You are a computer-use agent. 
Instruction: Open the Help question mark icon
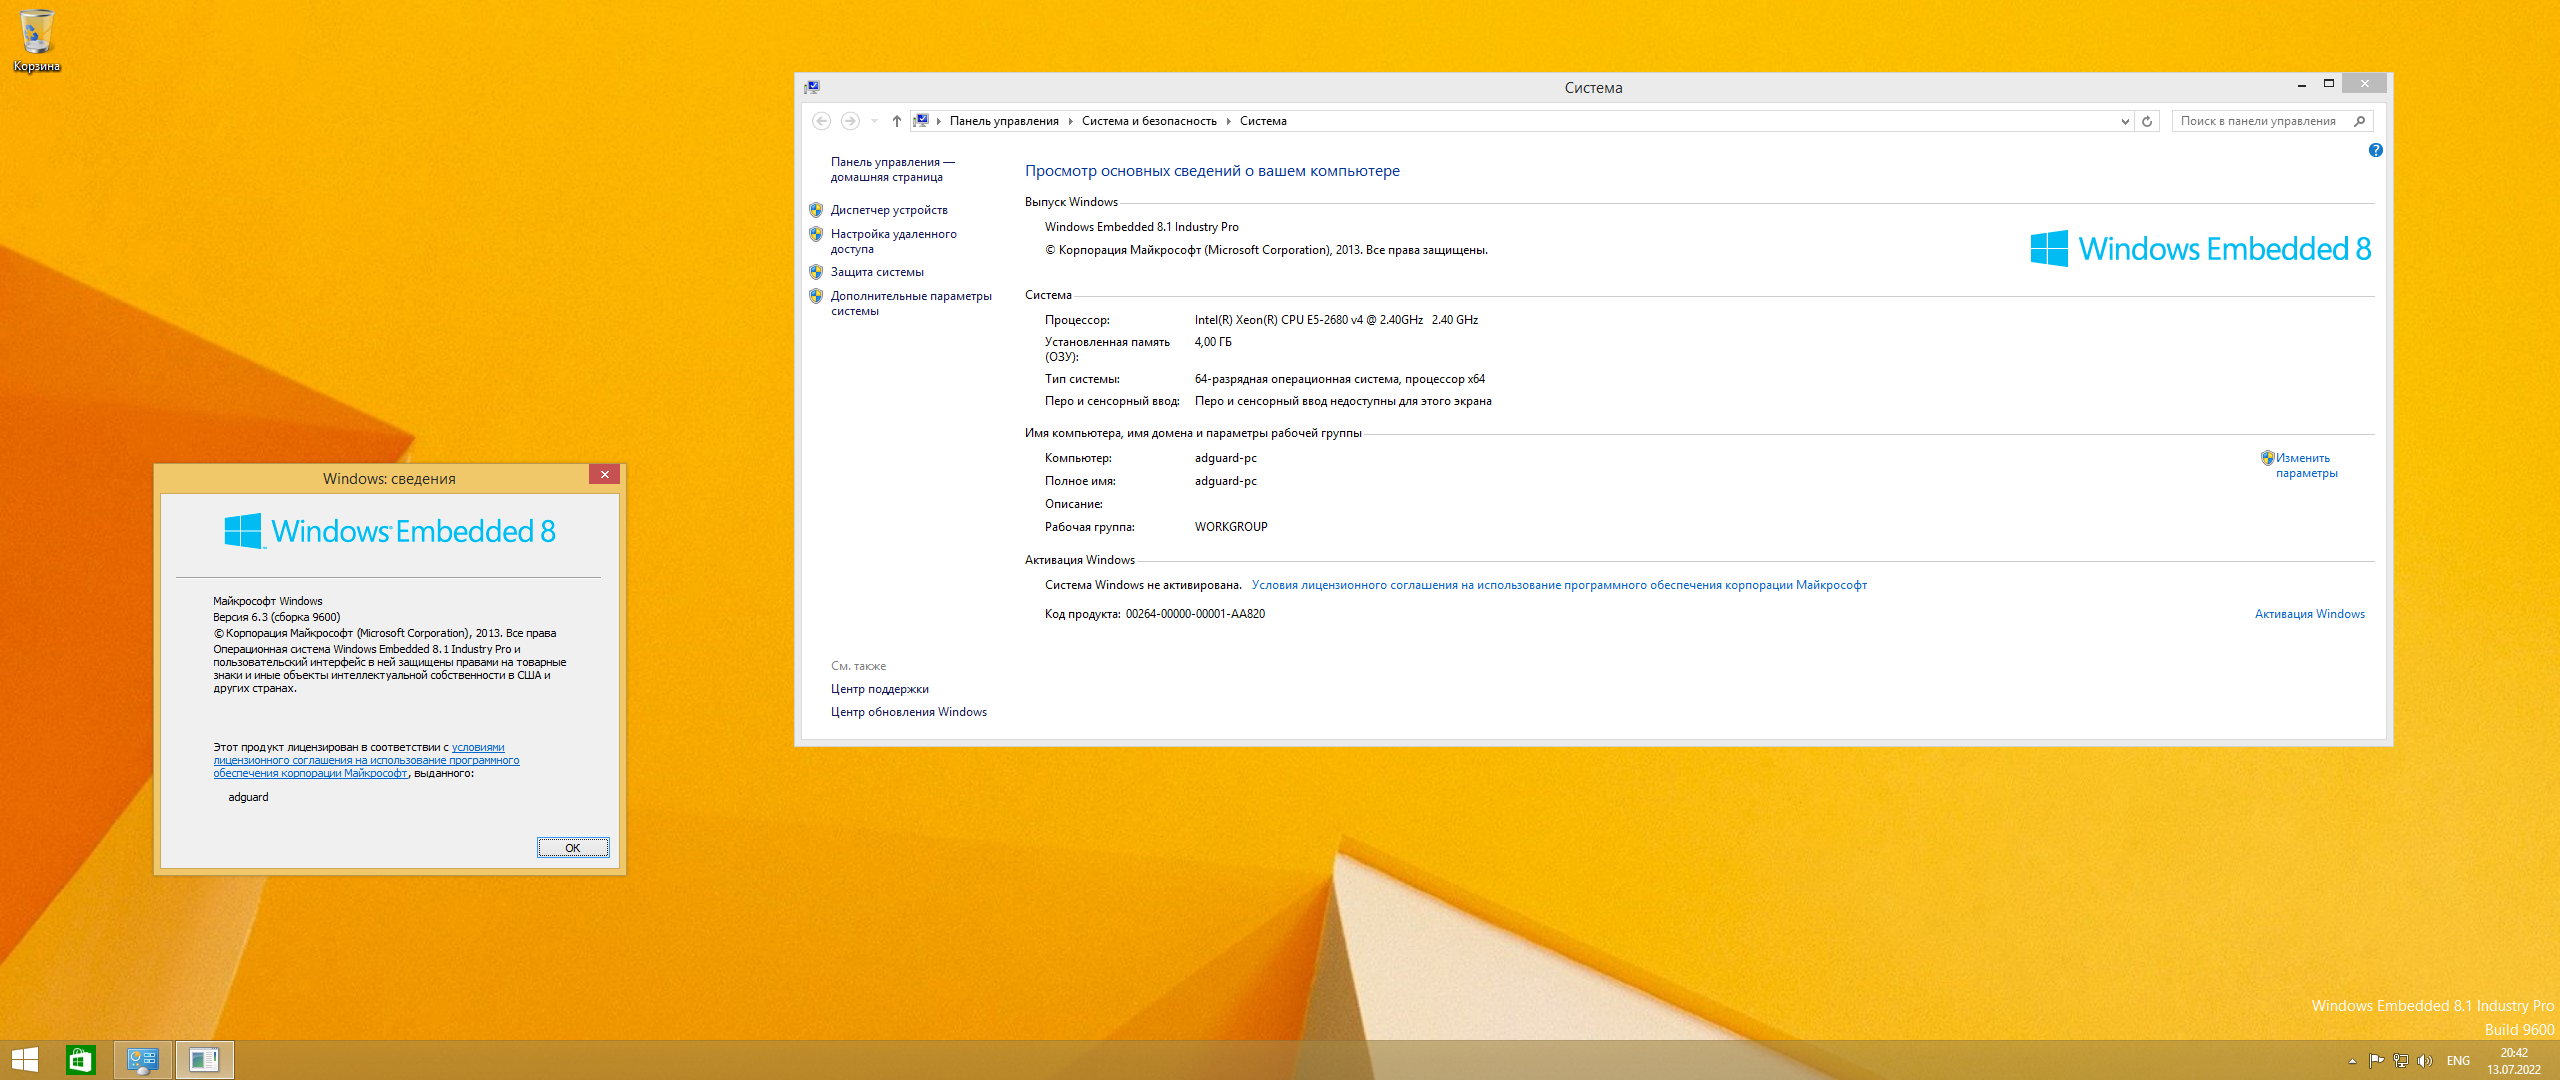click(2376, 150)
